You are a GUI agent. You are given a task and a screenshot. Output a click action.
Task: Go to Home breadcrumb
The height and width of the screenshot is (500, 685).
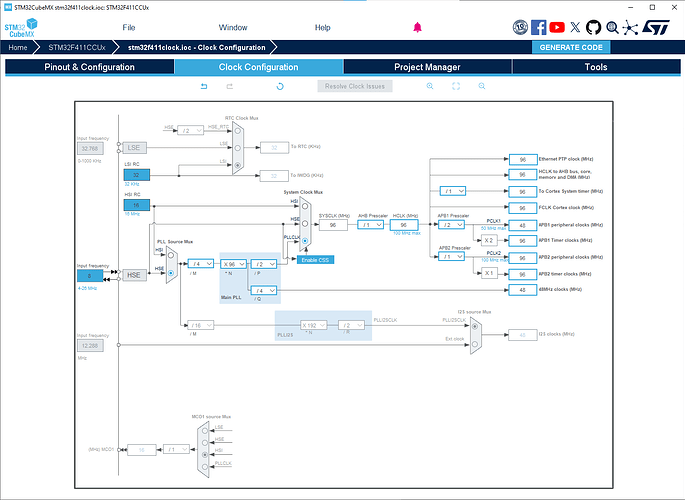(x=18, y=47)
